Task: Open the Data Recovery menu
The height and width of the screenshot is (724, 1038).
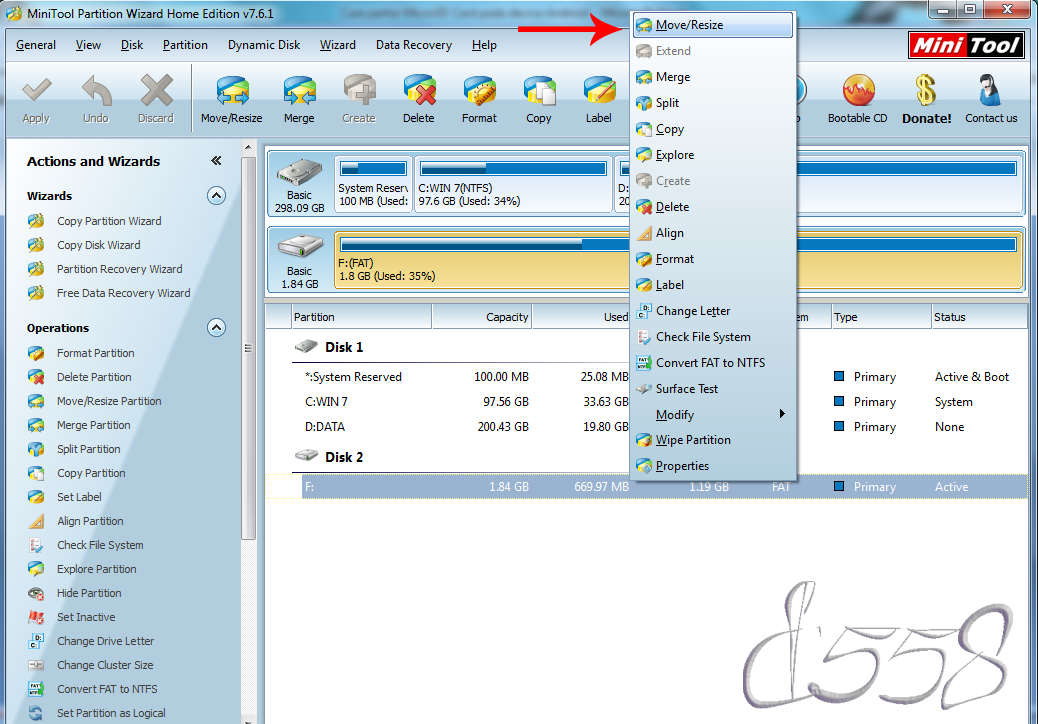Action: click(x=414, y=45)
